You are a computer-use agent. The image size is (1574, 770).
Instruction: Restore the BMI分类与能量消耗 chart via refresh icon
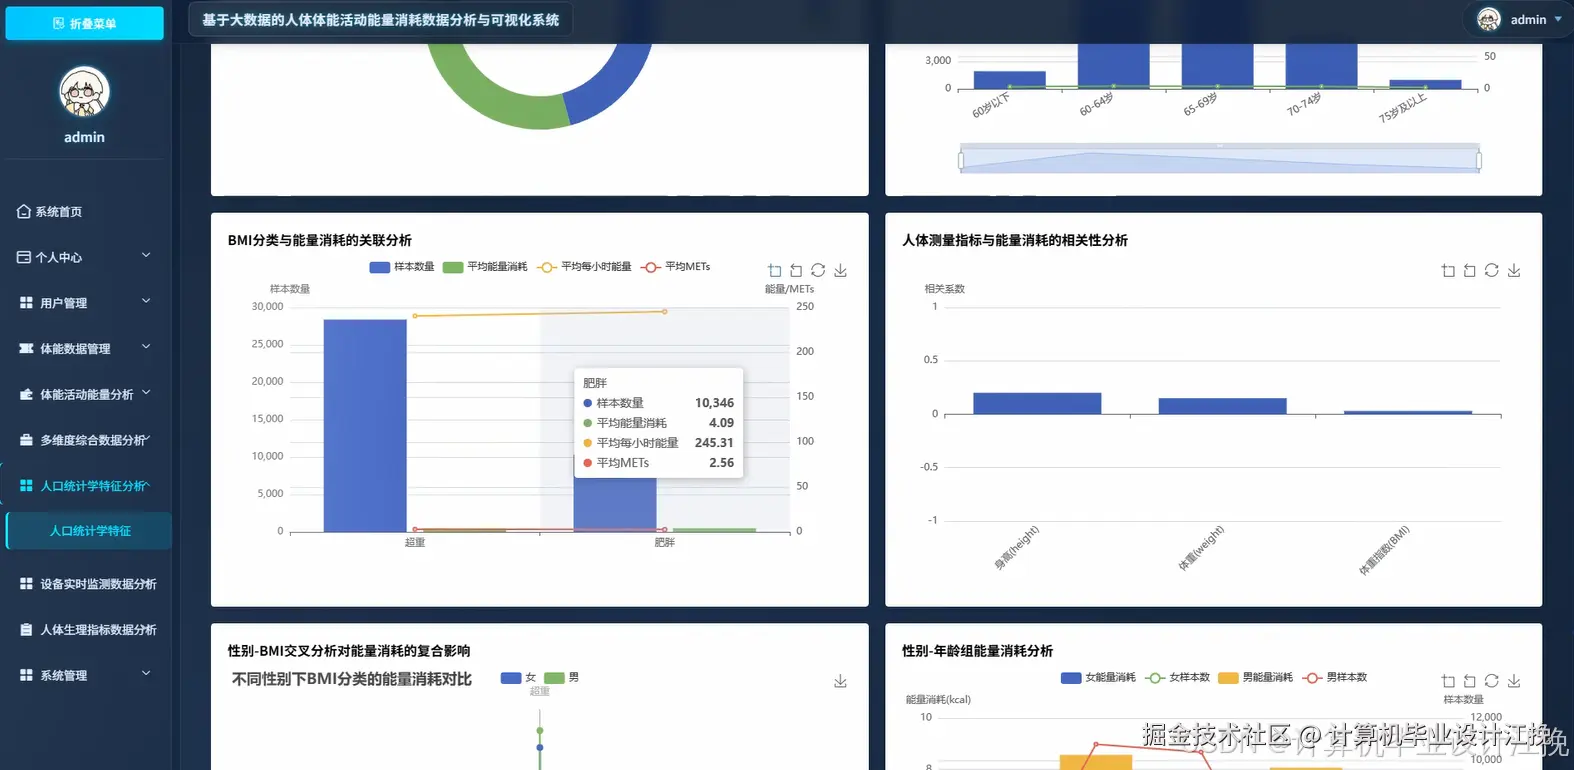[x=818, y=270]
